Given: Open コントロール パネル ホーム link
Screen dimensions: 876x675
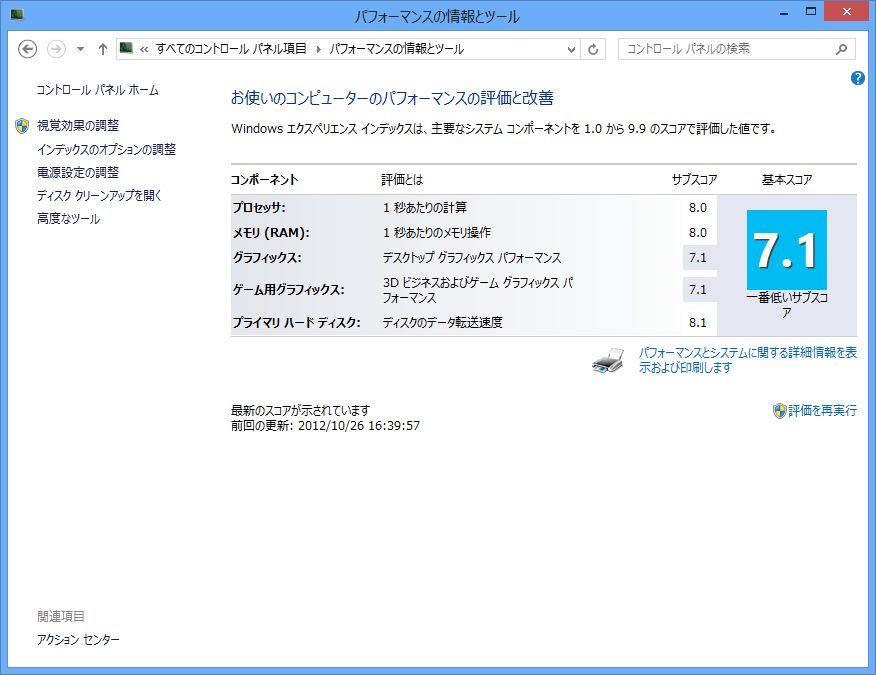Looking at the screenshot, I should coord(98,90).
